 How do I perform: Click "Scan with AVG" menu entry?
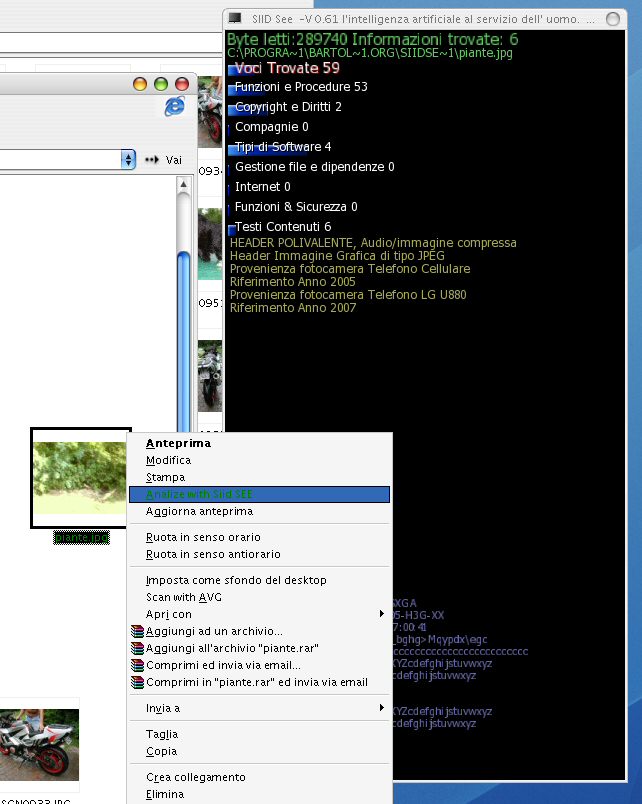[183, 597]
